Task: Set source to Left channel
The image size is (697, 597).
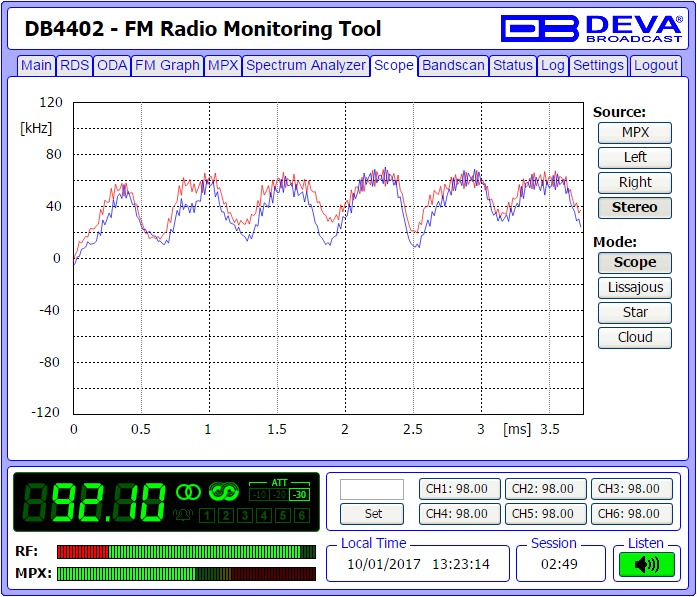Action: coord(635,157)
